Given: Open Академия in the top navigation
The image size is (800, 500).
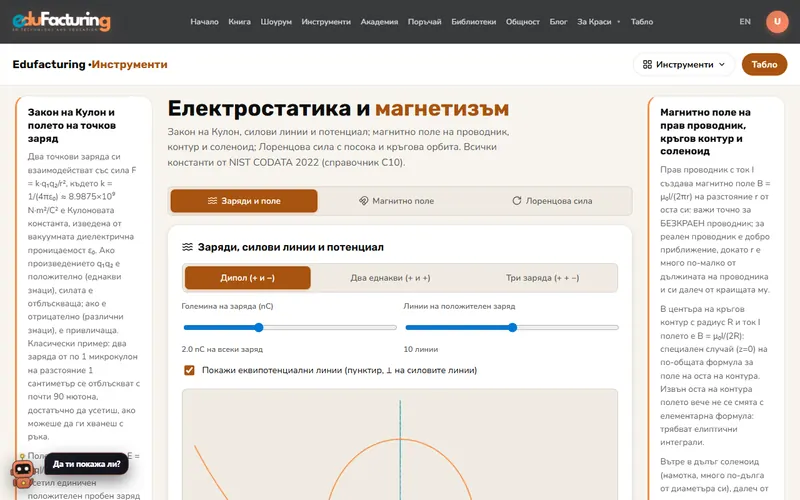Looking at the screenshot, I should [x=379, y=21].
